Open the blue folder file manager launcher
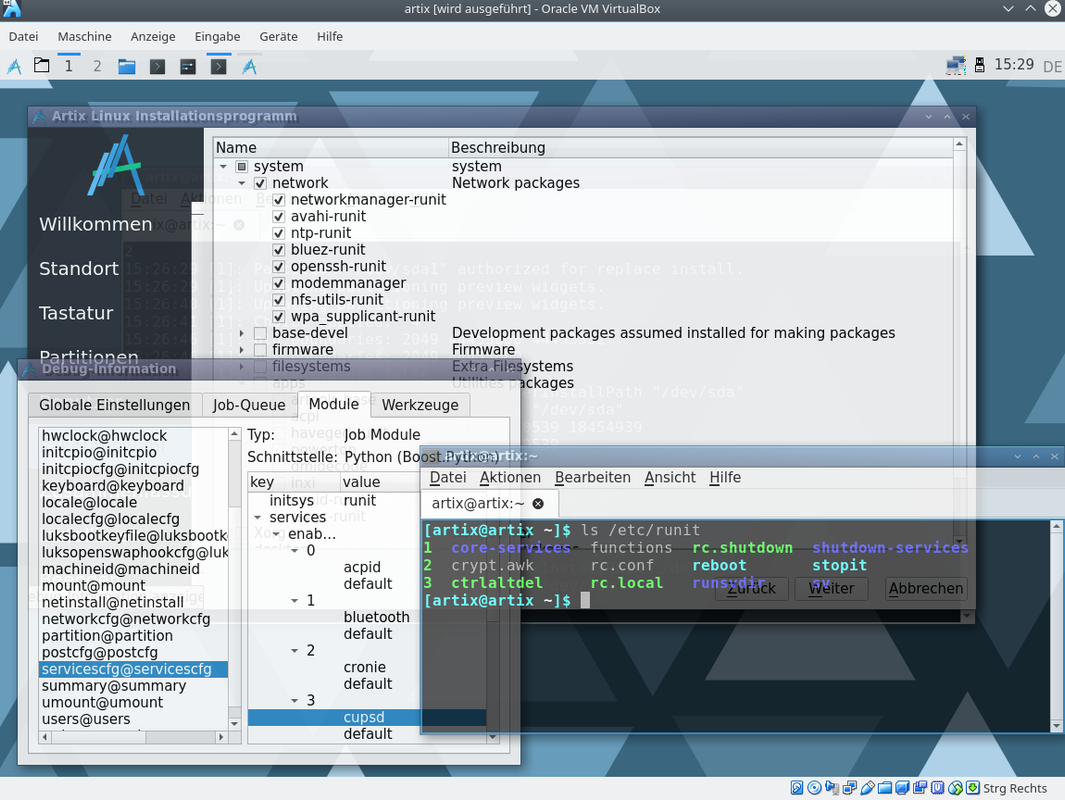The height and width of the screenshot is (800, 1065). click(126, 67)
